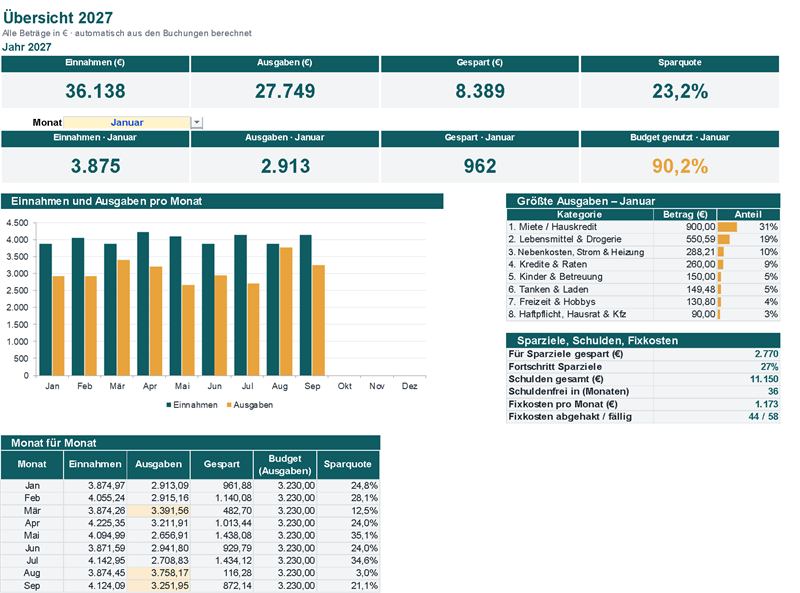Click the Aug Ausgaben cell 3.758,17
Image resolution: width=800 pixels, height=593 pixels.
pyautogui.click(x=158, y=573)
